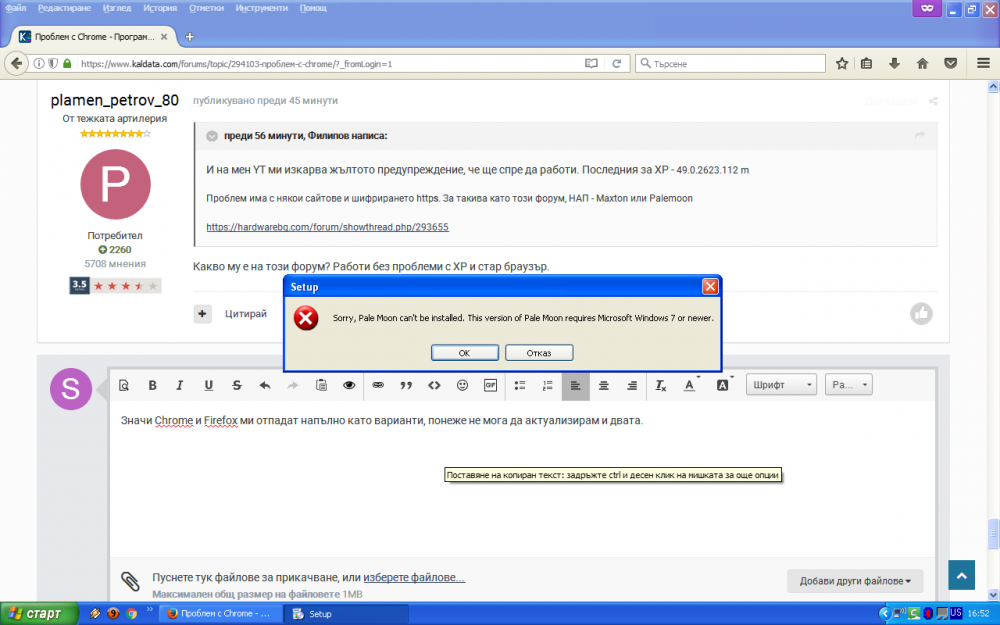Click Отказ in Setup dialog

click(539, 353)
